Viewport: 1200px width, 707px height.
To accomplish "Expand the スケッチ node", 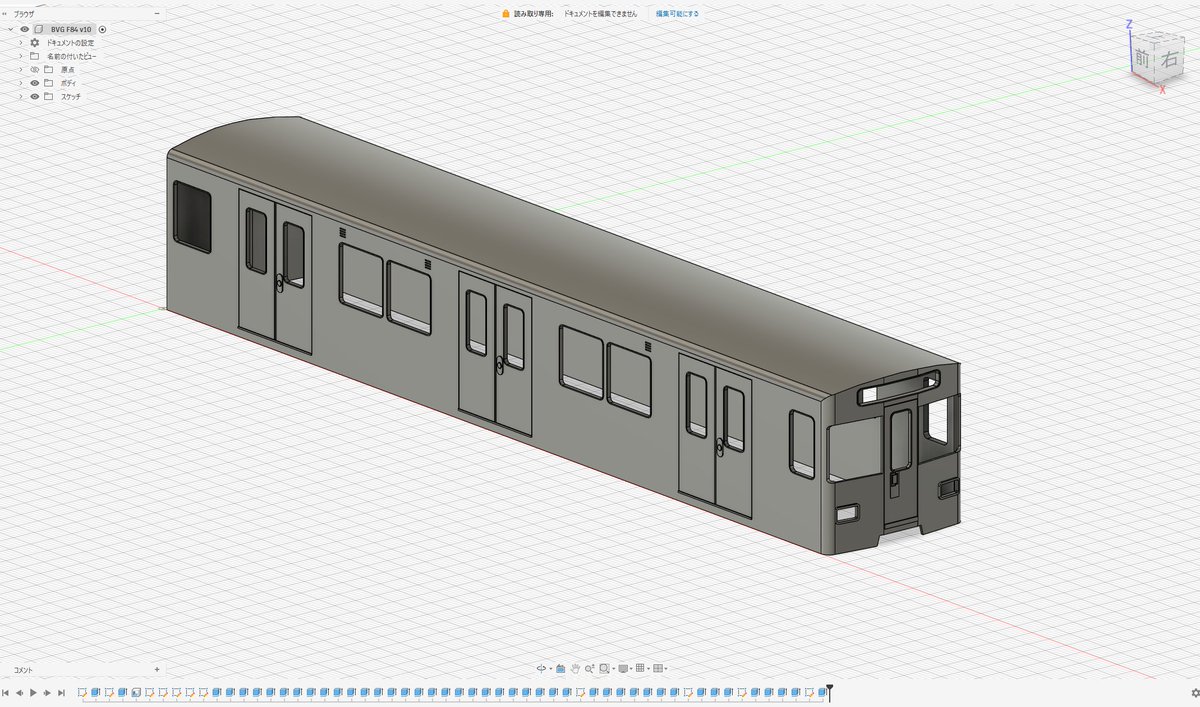I will click(20, 96).
